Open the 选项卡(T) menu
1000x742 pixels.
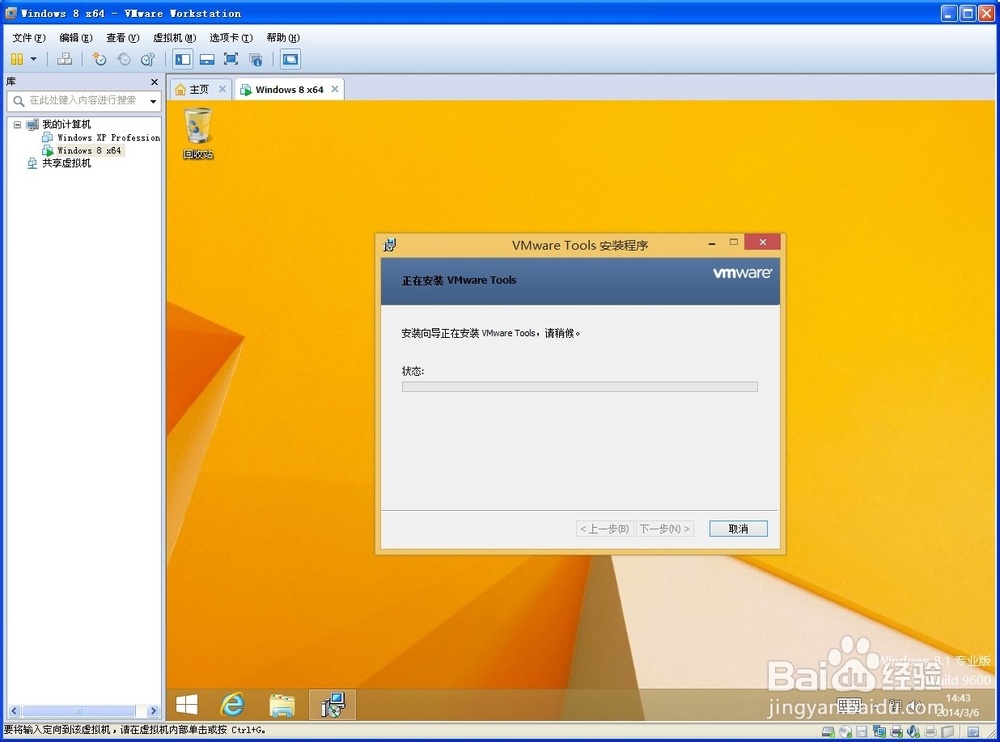pyautogui.click(x=231, y=38)
